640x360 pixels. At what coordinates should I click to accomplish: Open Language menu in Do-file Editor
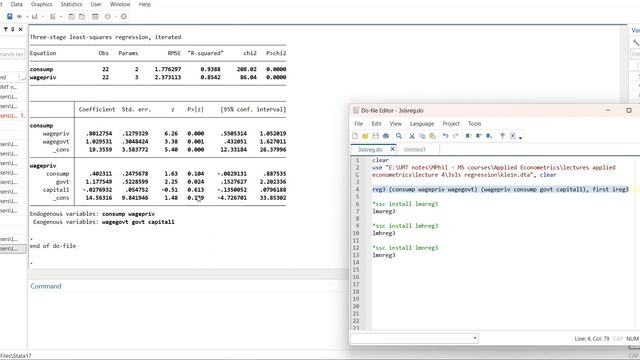coord(422,124)
